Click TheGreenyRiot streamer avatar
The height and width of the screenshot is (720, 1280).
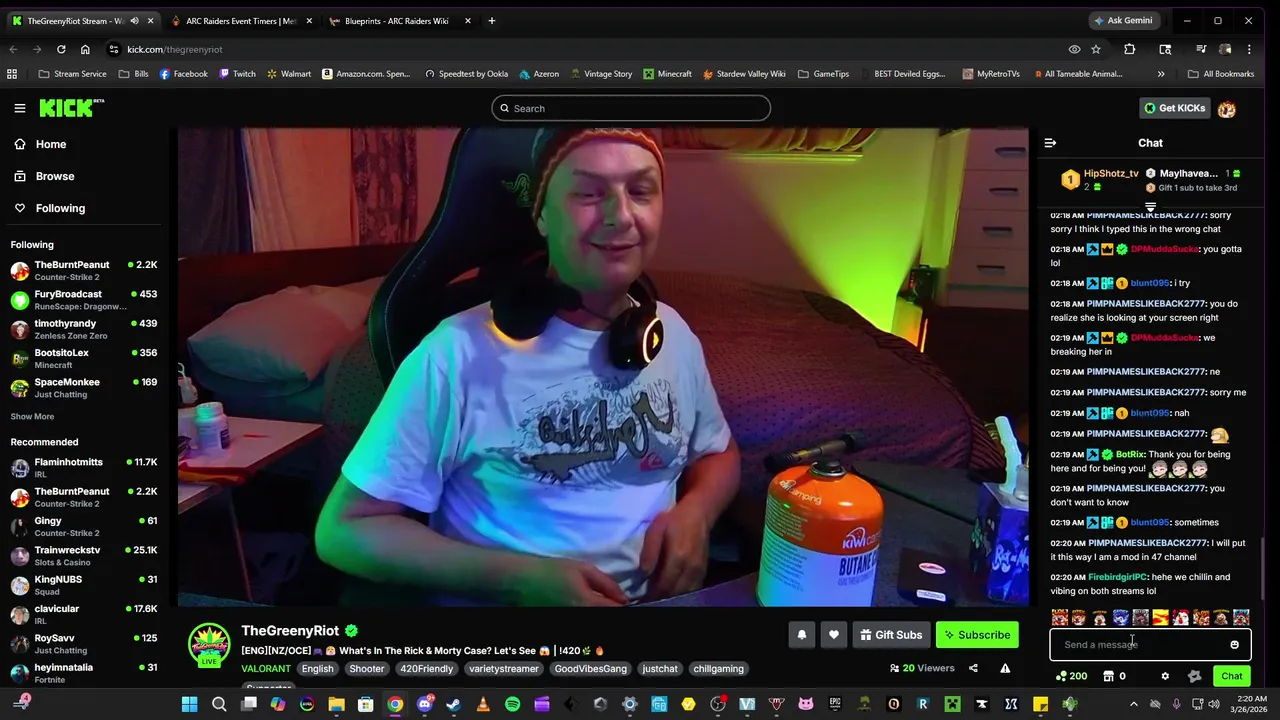click(209, 645)
